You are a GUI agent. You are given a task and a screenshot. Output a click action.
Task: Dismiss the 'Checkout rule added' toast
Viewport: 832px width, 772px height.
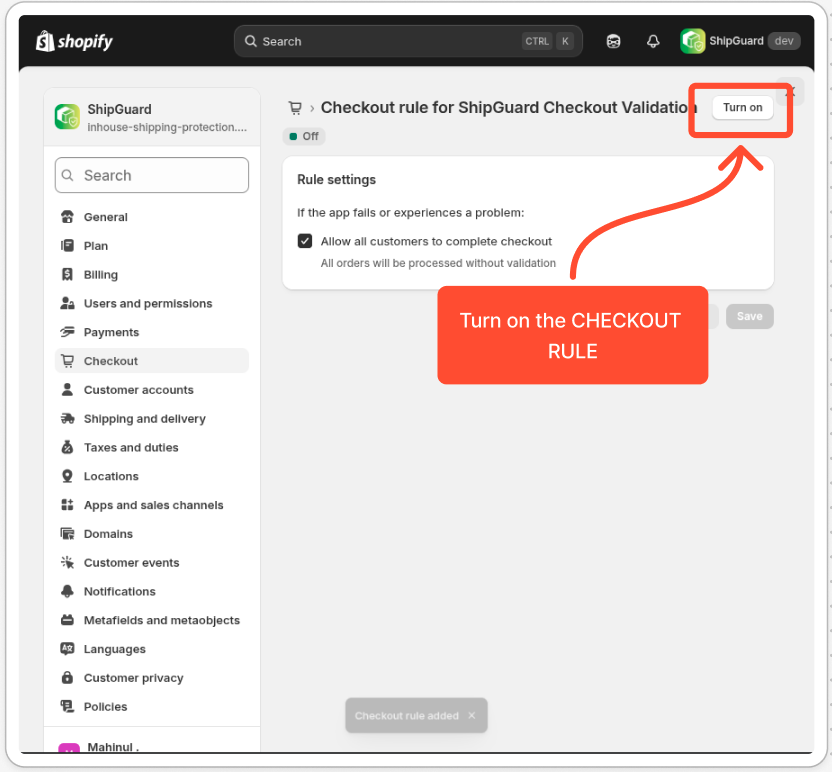[x=472, y=716]
